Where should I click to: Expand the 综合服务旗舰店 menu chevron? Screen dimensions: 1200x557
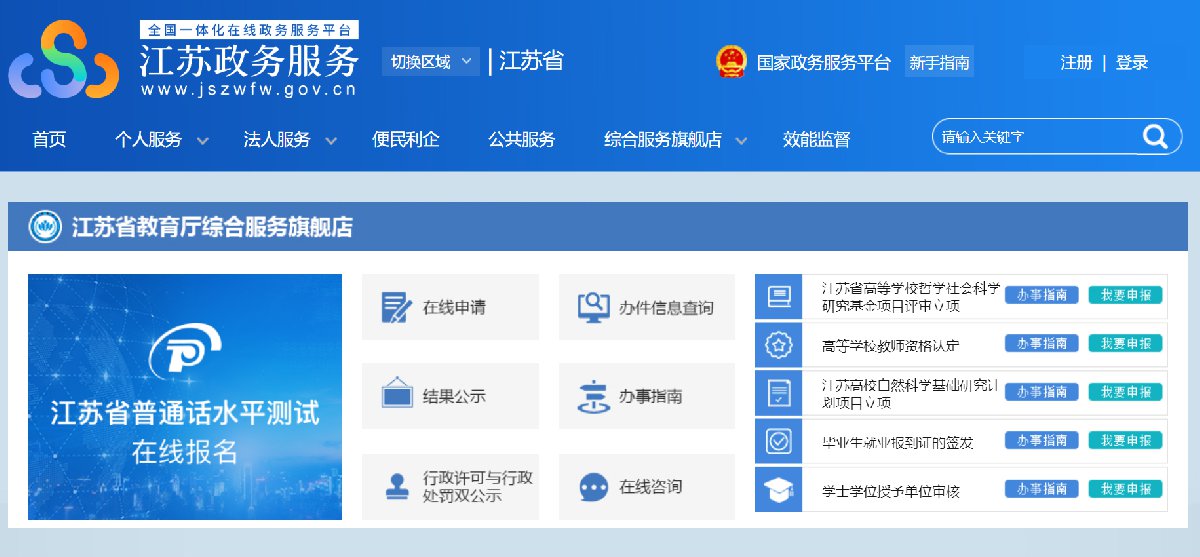(741, 141)
